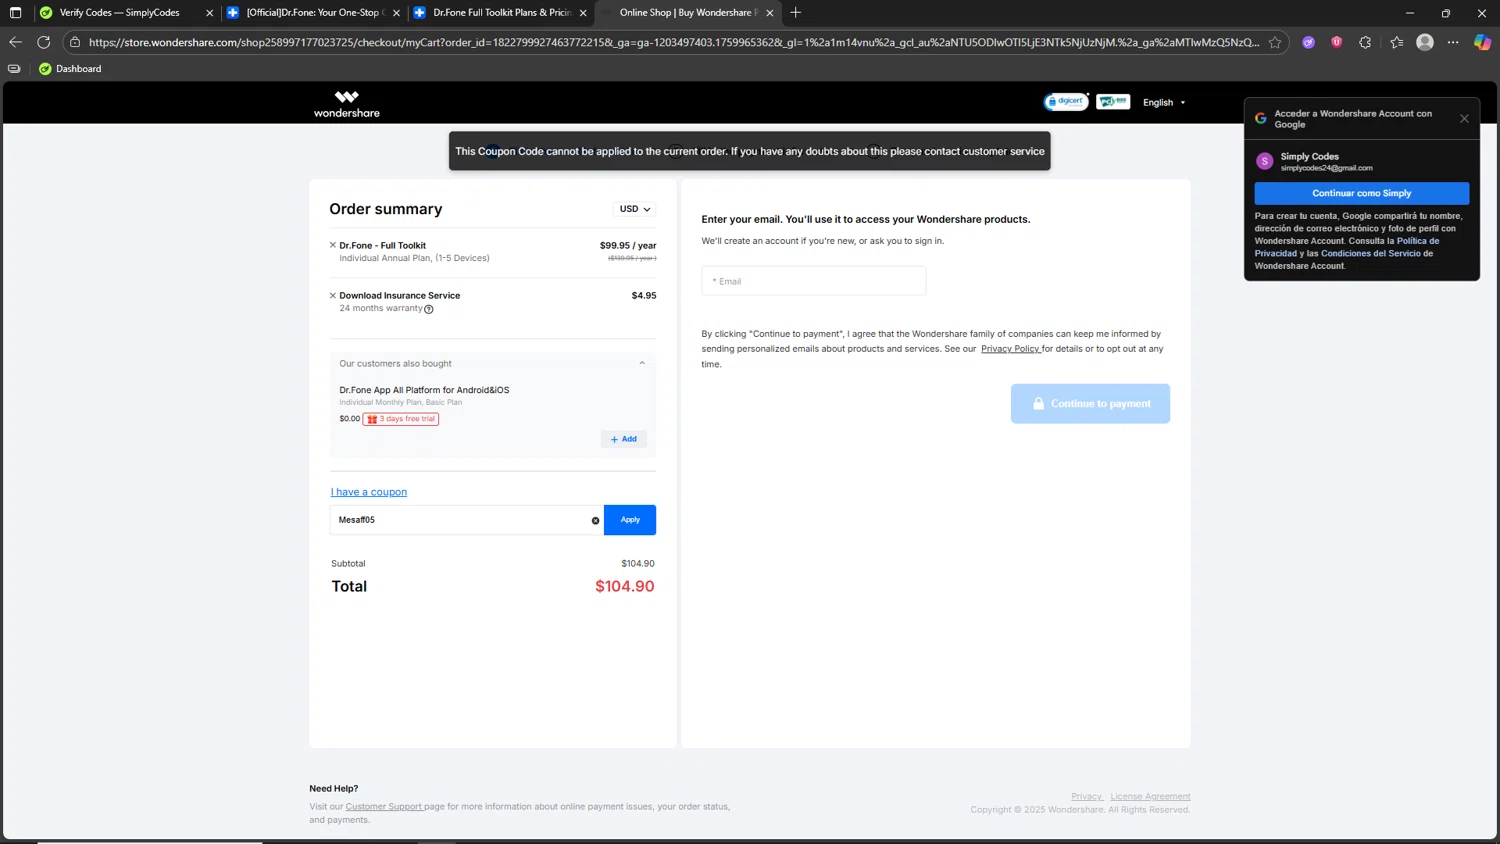Click the Email input field
1500x844 pixels.
[x=814, y=281]
